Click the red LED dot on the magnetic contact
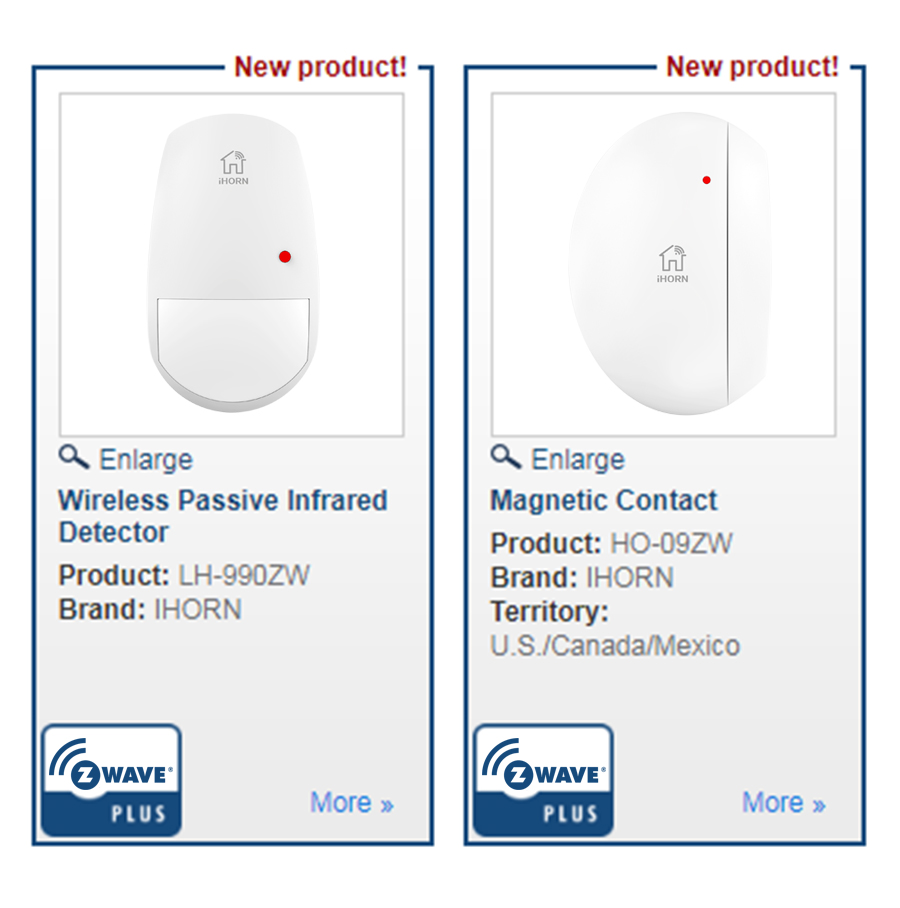This screenshot has width=900, height=908. [707, 180]
